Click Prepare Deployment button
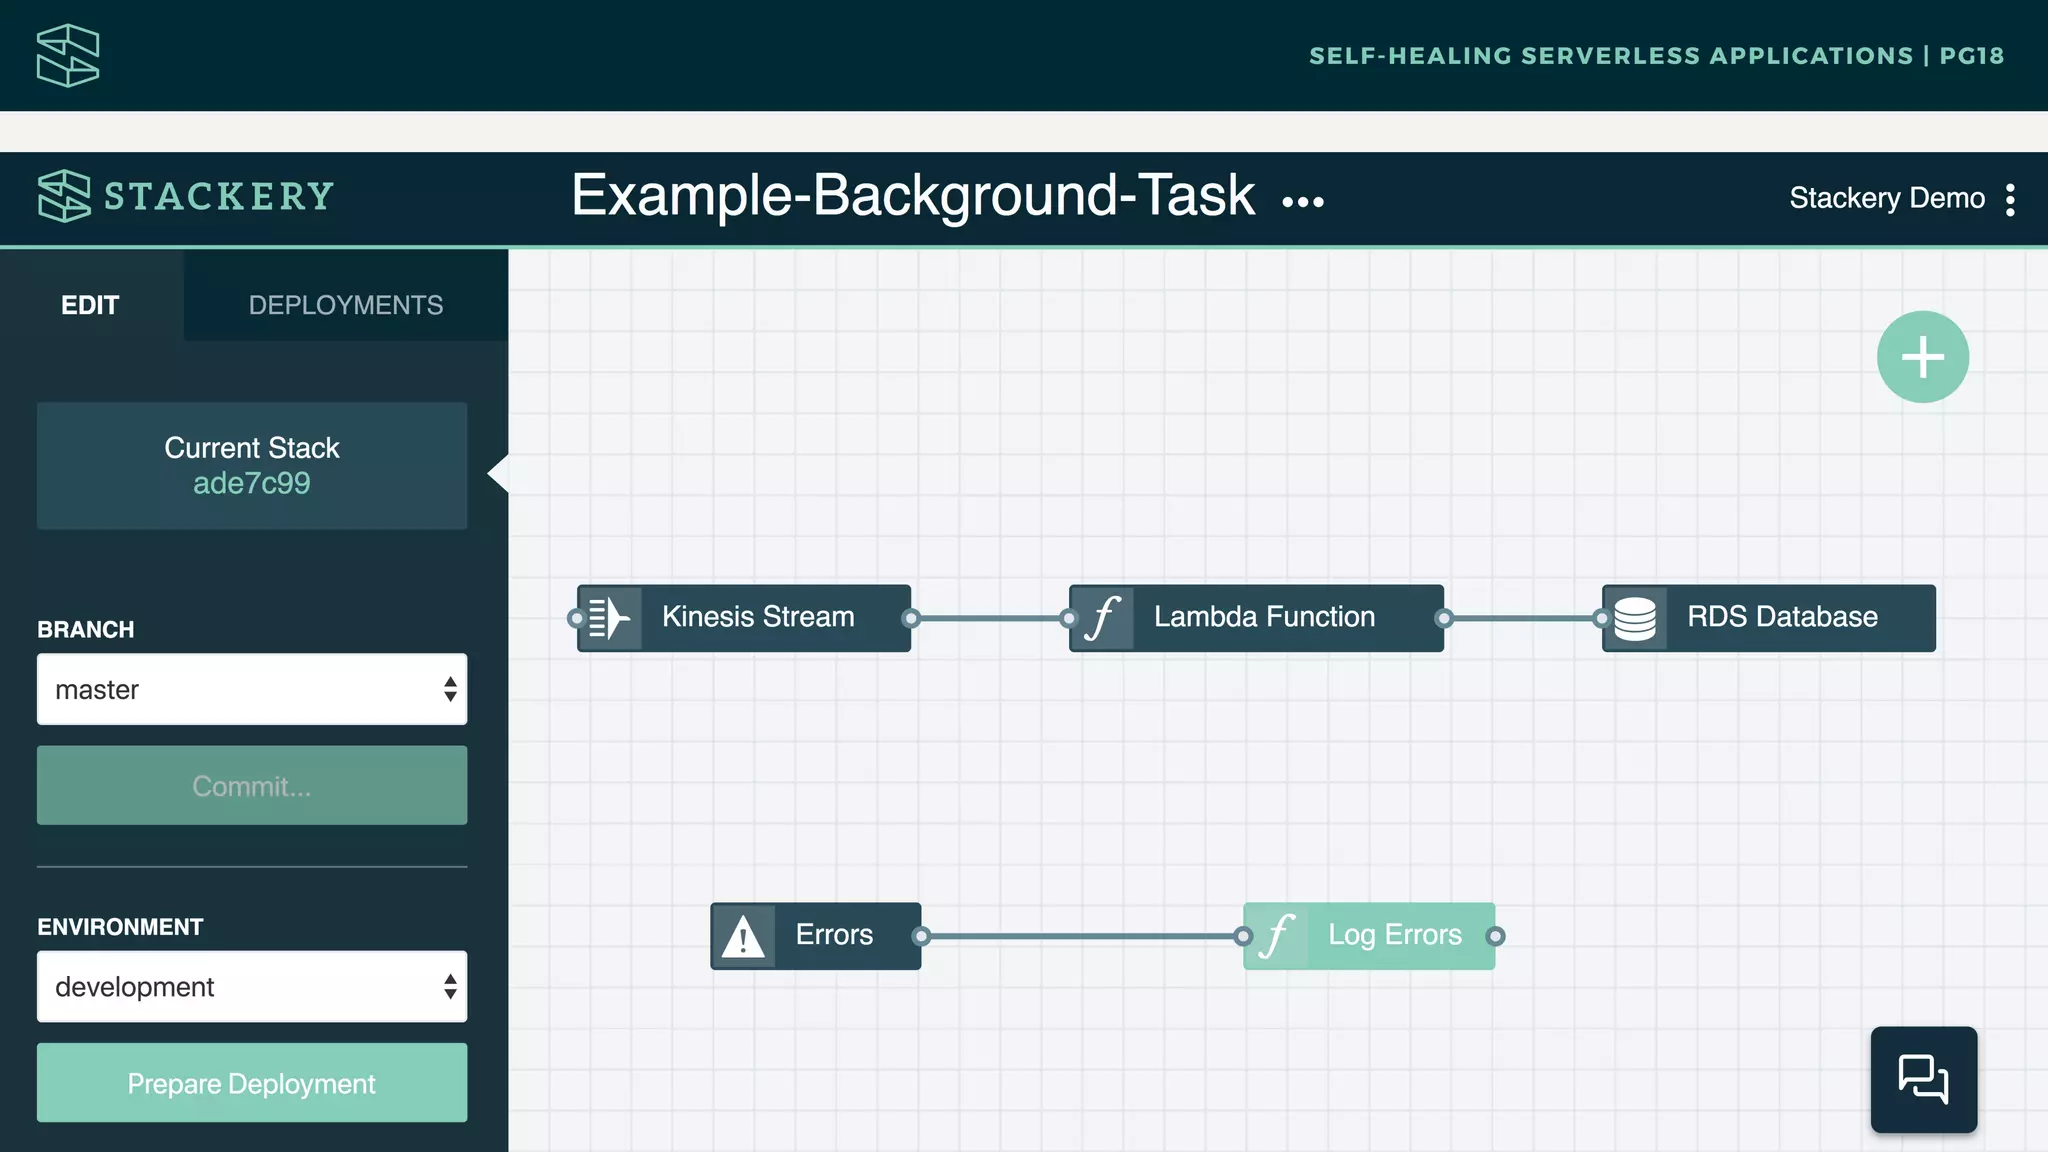Image resolution: width=2048 pixels, height=1152 pixels. (x=252, y=1083)
